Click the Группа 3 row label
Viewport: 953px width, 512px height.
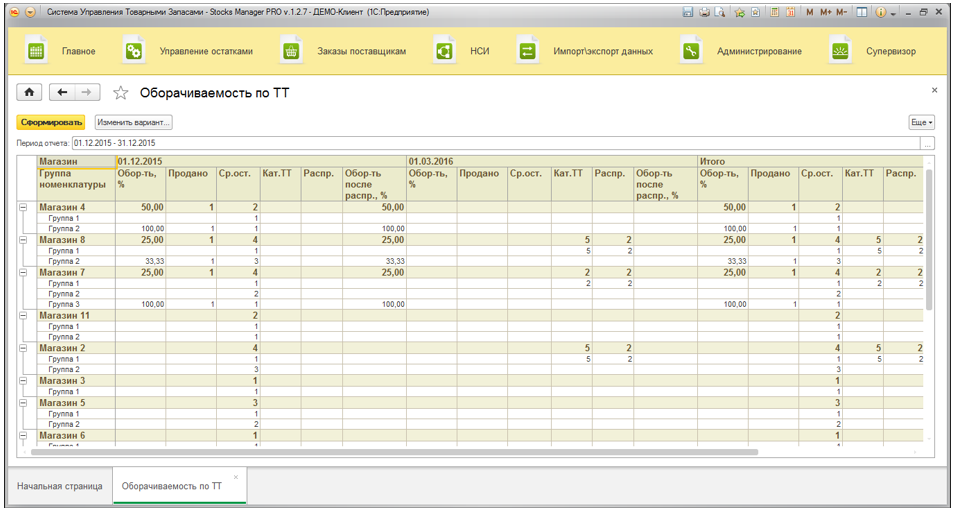(64, 304)
